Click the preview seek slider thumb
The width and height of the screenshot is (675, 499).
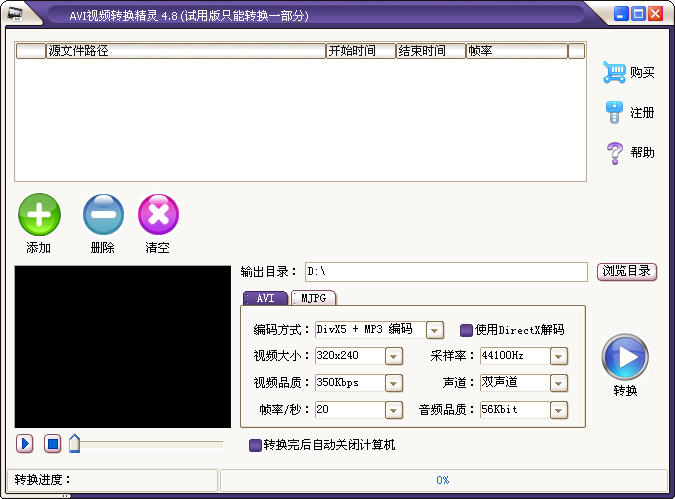[x=74, y=443]
